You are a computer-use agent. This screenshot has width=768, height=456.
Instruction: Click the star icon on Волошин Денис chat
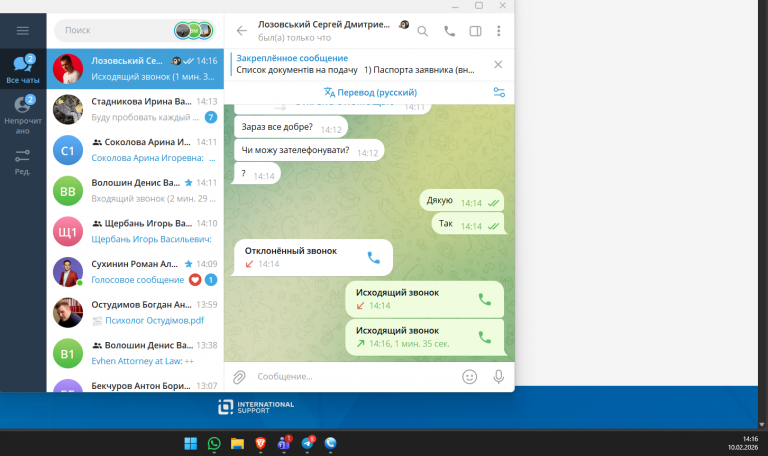[x=189, y=183]
